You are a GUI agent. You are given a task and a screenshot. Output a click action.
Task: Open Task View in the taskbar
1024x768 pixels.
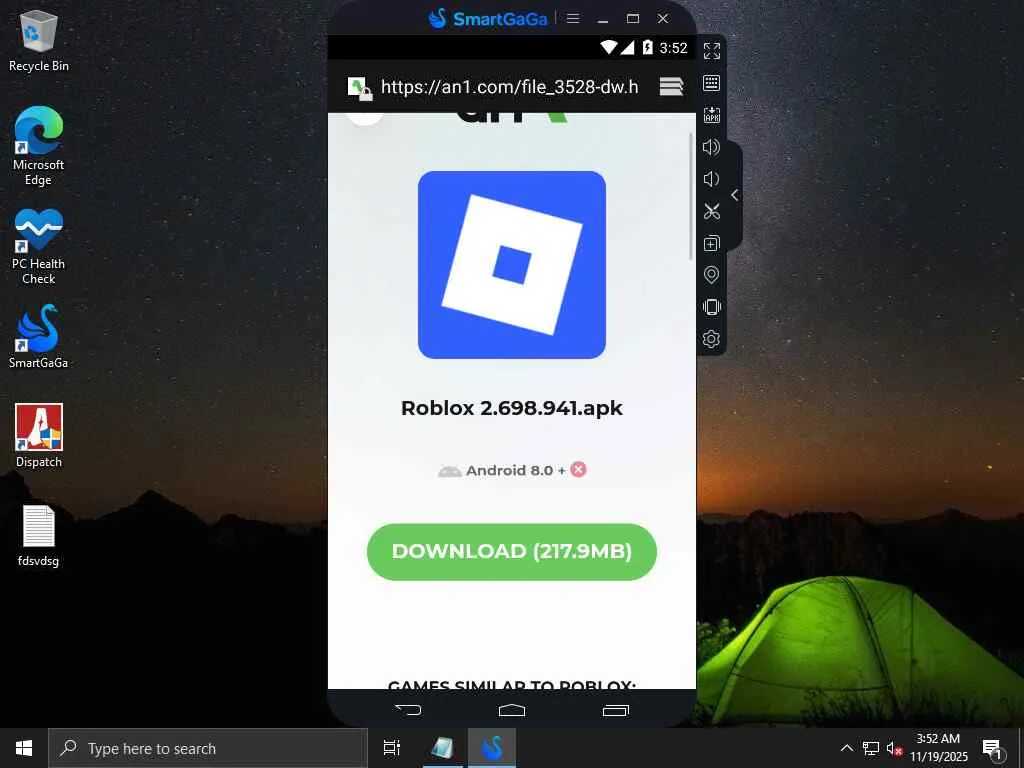tap(392, 748)
